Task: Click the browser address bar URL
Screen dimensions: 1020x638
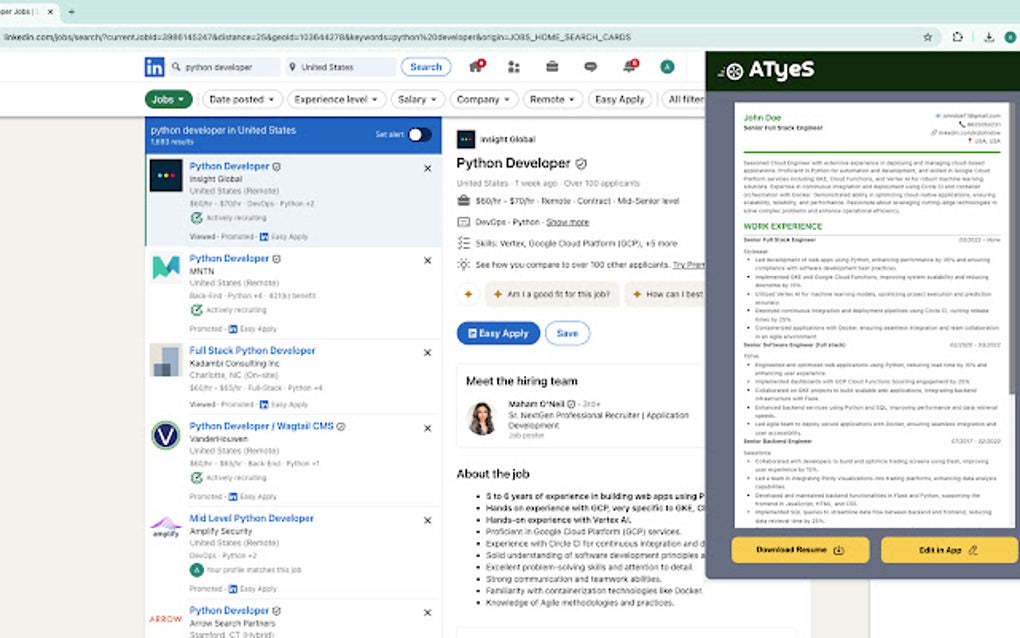Action: (317, 37)
